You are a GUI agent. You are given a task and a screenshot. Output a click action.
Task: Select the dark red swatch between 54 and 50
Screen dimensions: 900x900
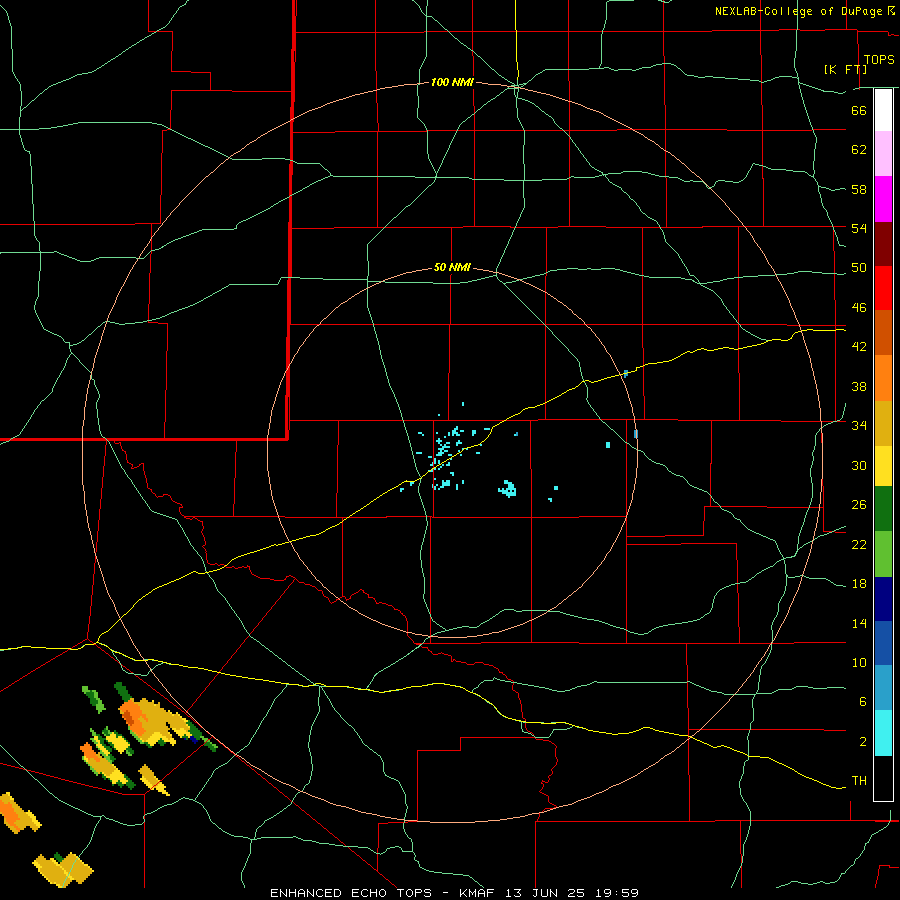coord(883,244)
